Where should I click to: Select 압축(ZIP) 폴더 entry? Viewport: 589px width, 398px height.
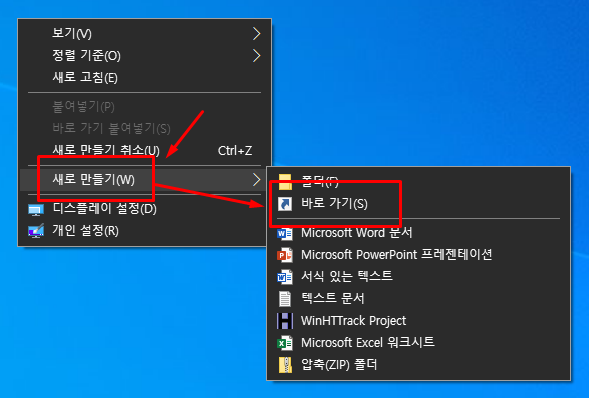[x=418, y=365]
